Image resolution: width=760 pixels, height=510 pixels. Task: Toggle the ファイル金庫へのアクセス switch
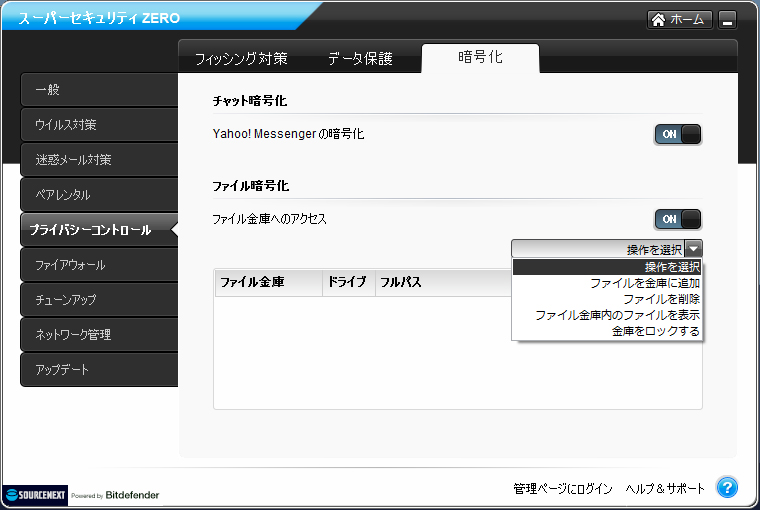point(678,219)
